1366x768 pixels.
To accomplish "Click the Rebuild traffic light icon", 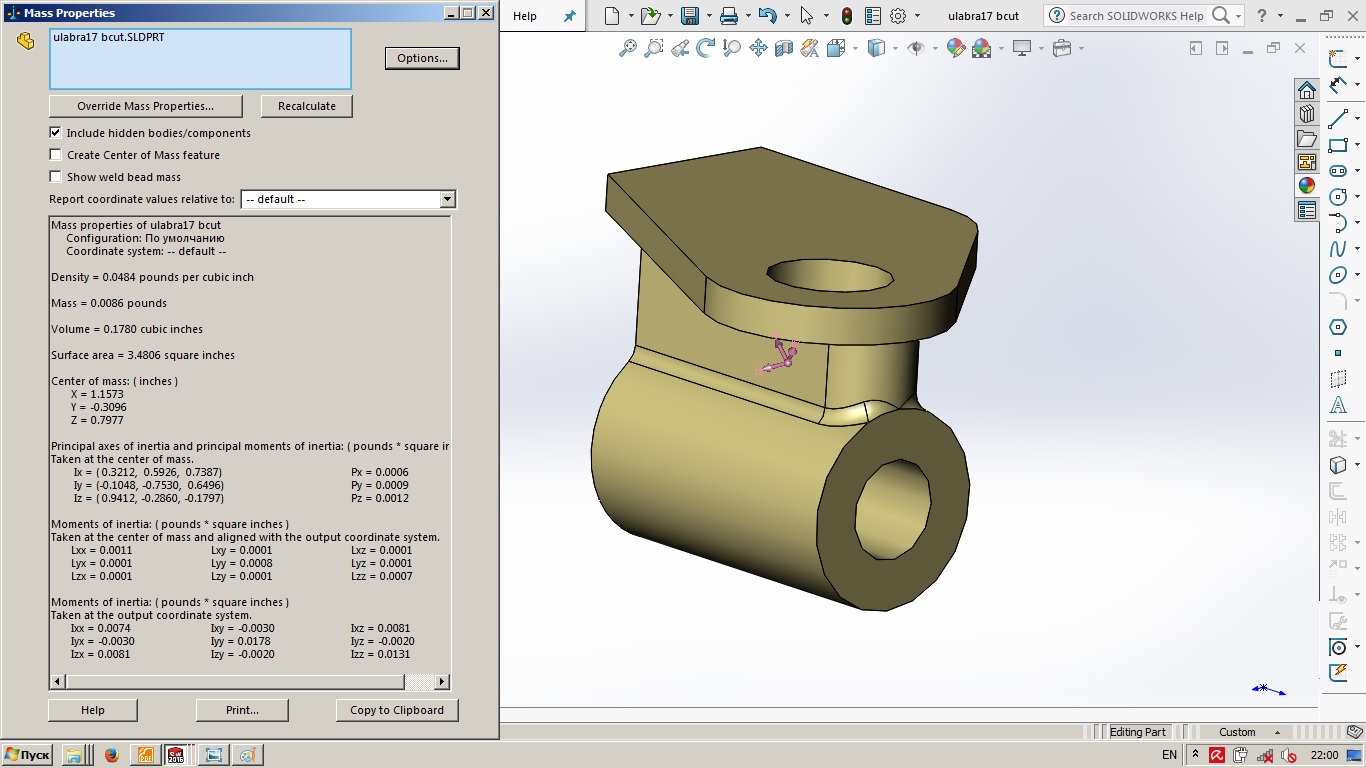I will click(846, 16).
